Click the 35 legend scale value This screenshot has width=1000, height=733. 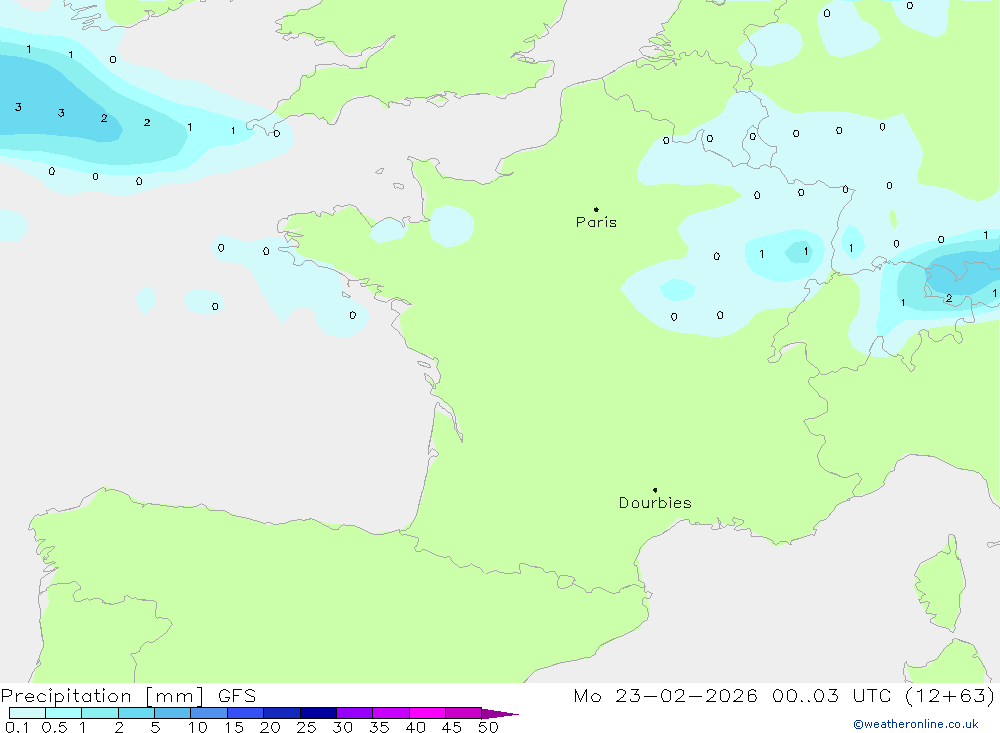pos(379,727)
